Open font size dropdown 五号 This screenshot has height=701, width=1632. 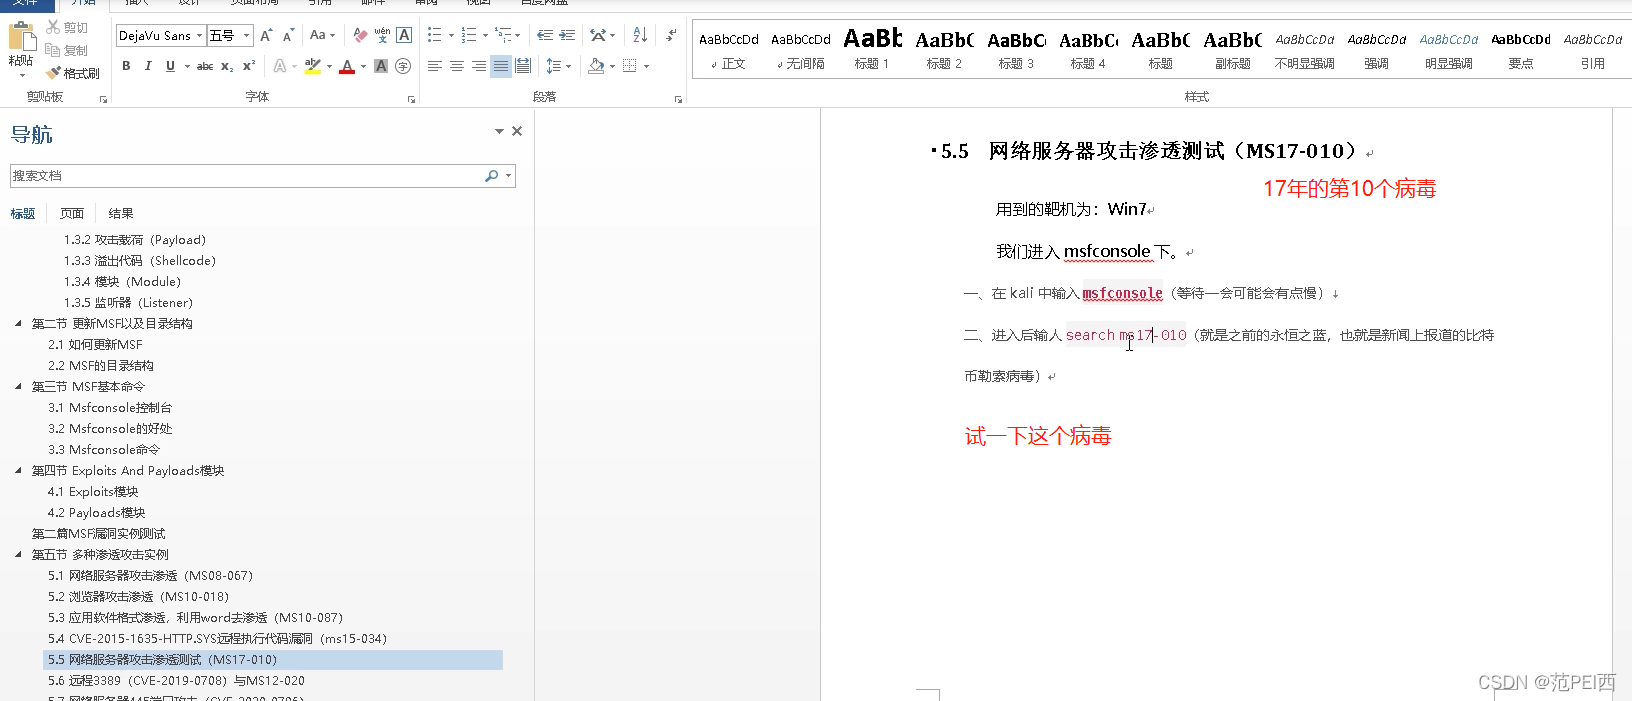pos(247,36)
